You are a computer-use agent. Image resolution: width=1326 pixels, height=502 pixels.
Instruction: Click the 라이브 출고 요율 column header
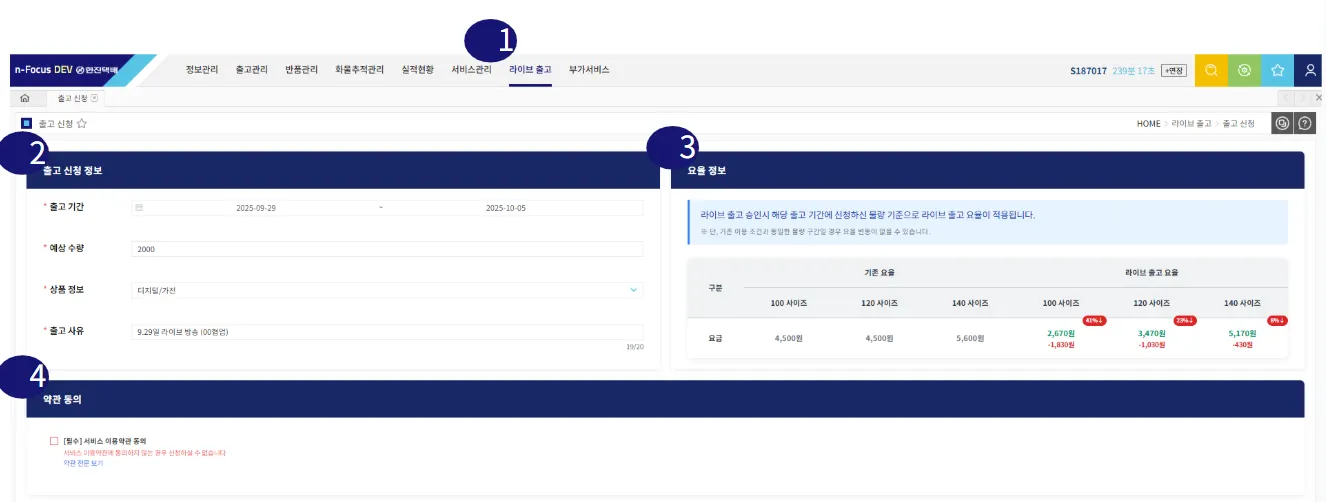coord(1152,272)
